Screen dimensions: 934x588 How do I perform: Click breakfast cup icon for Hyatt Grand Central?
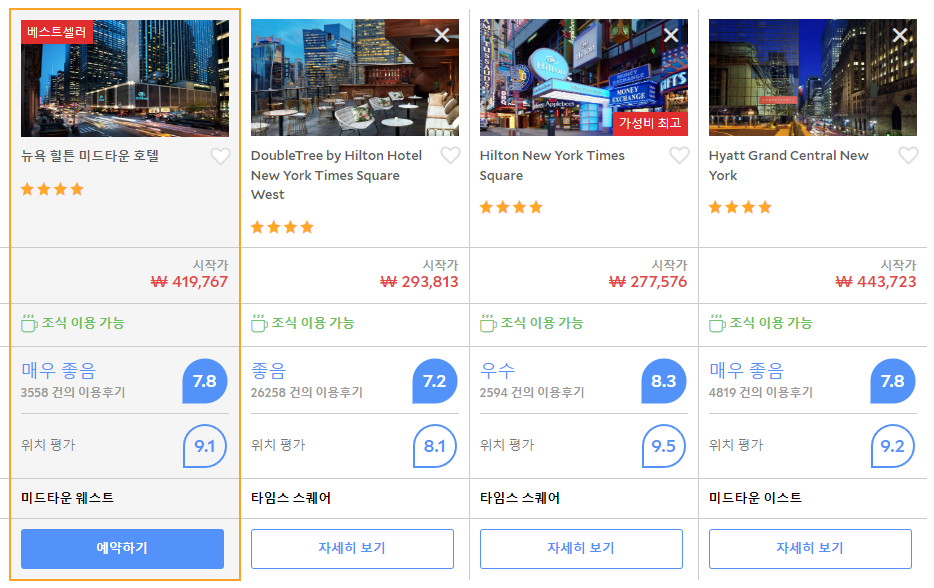(x=717, y=323)
